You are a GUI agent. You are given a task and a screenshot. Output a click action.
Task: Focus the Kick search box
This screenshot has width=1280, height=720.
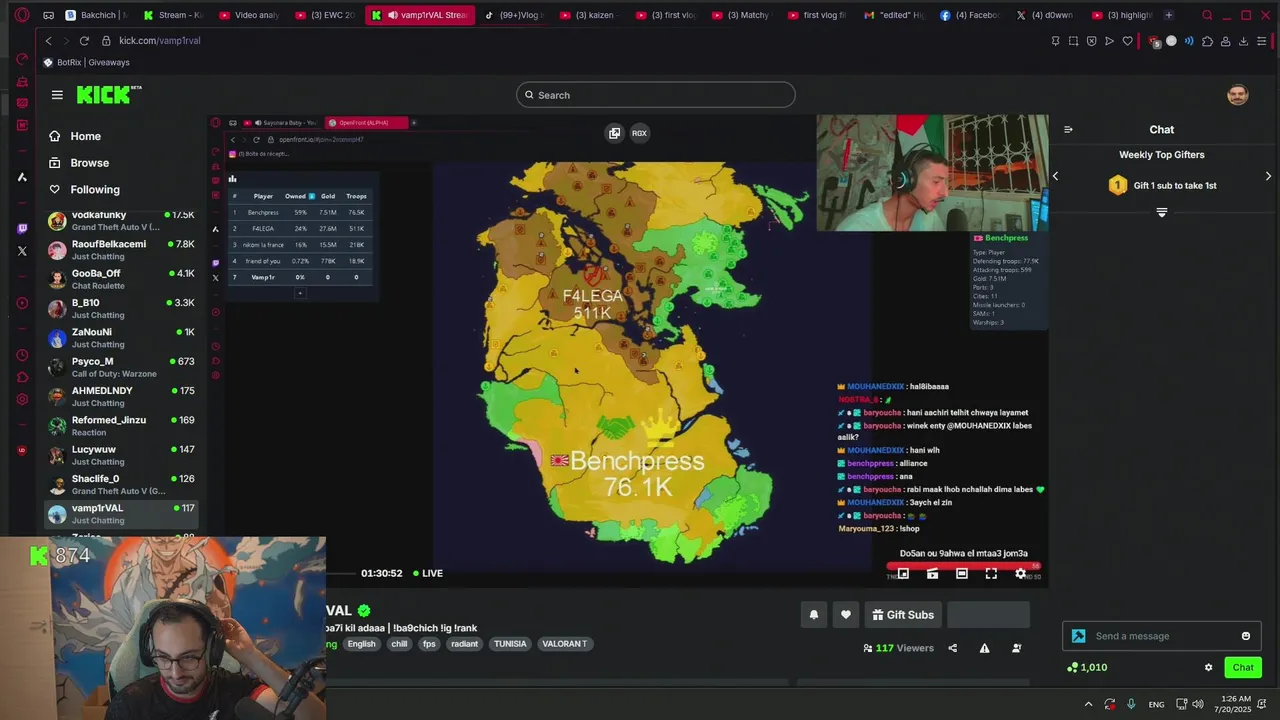point(656,95)
